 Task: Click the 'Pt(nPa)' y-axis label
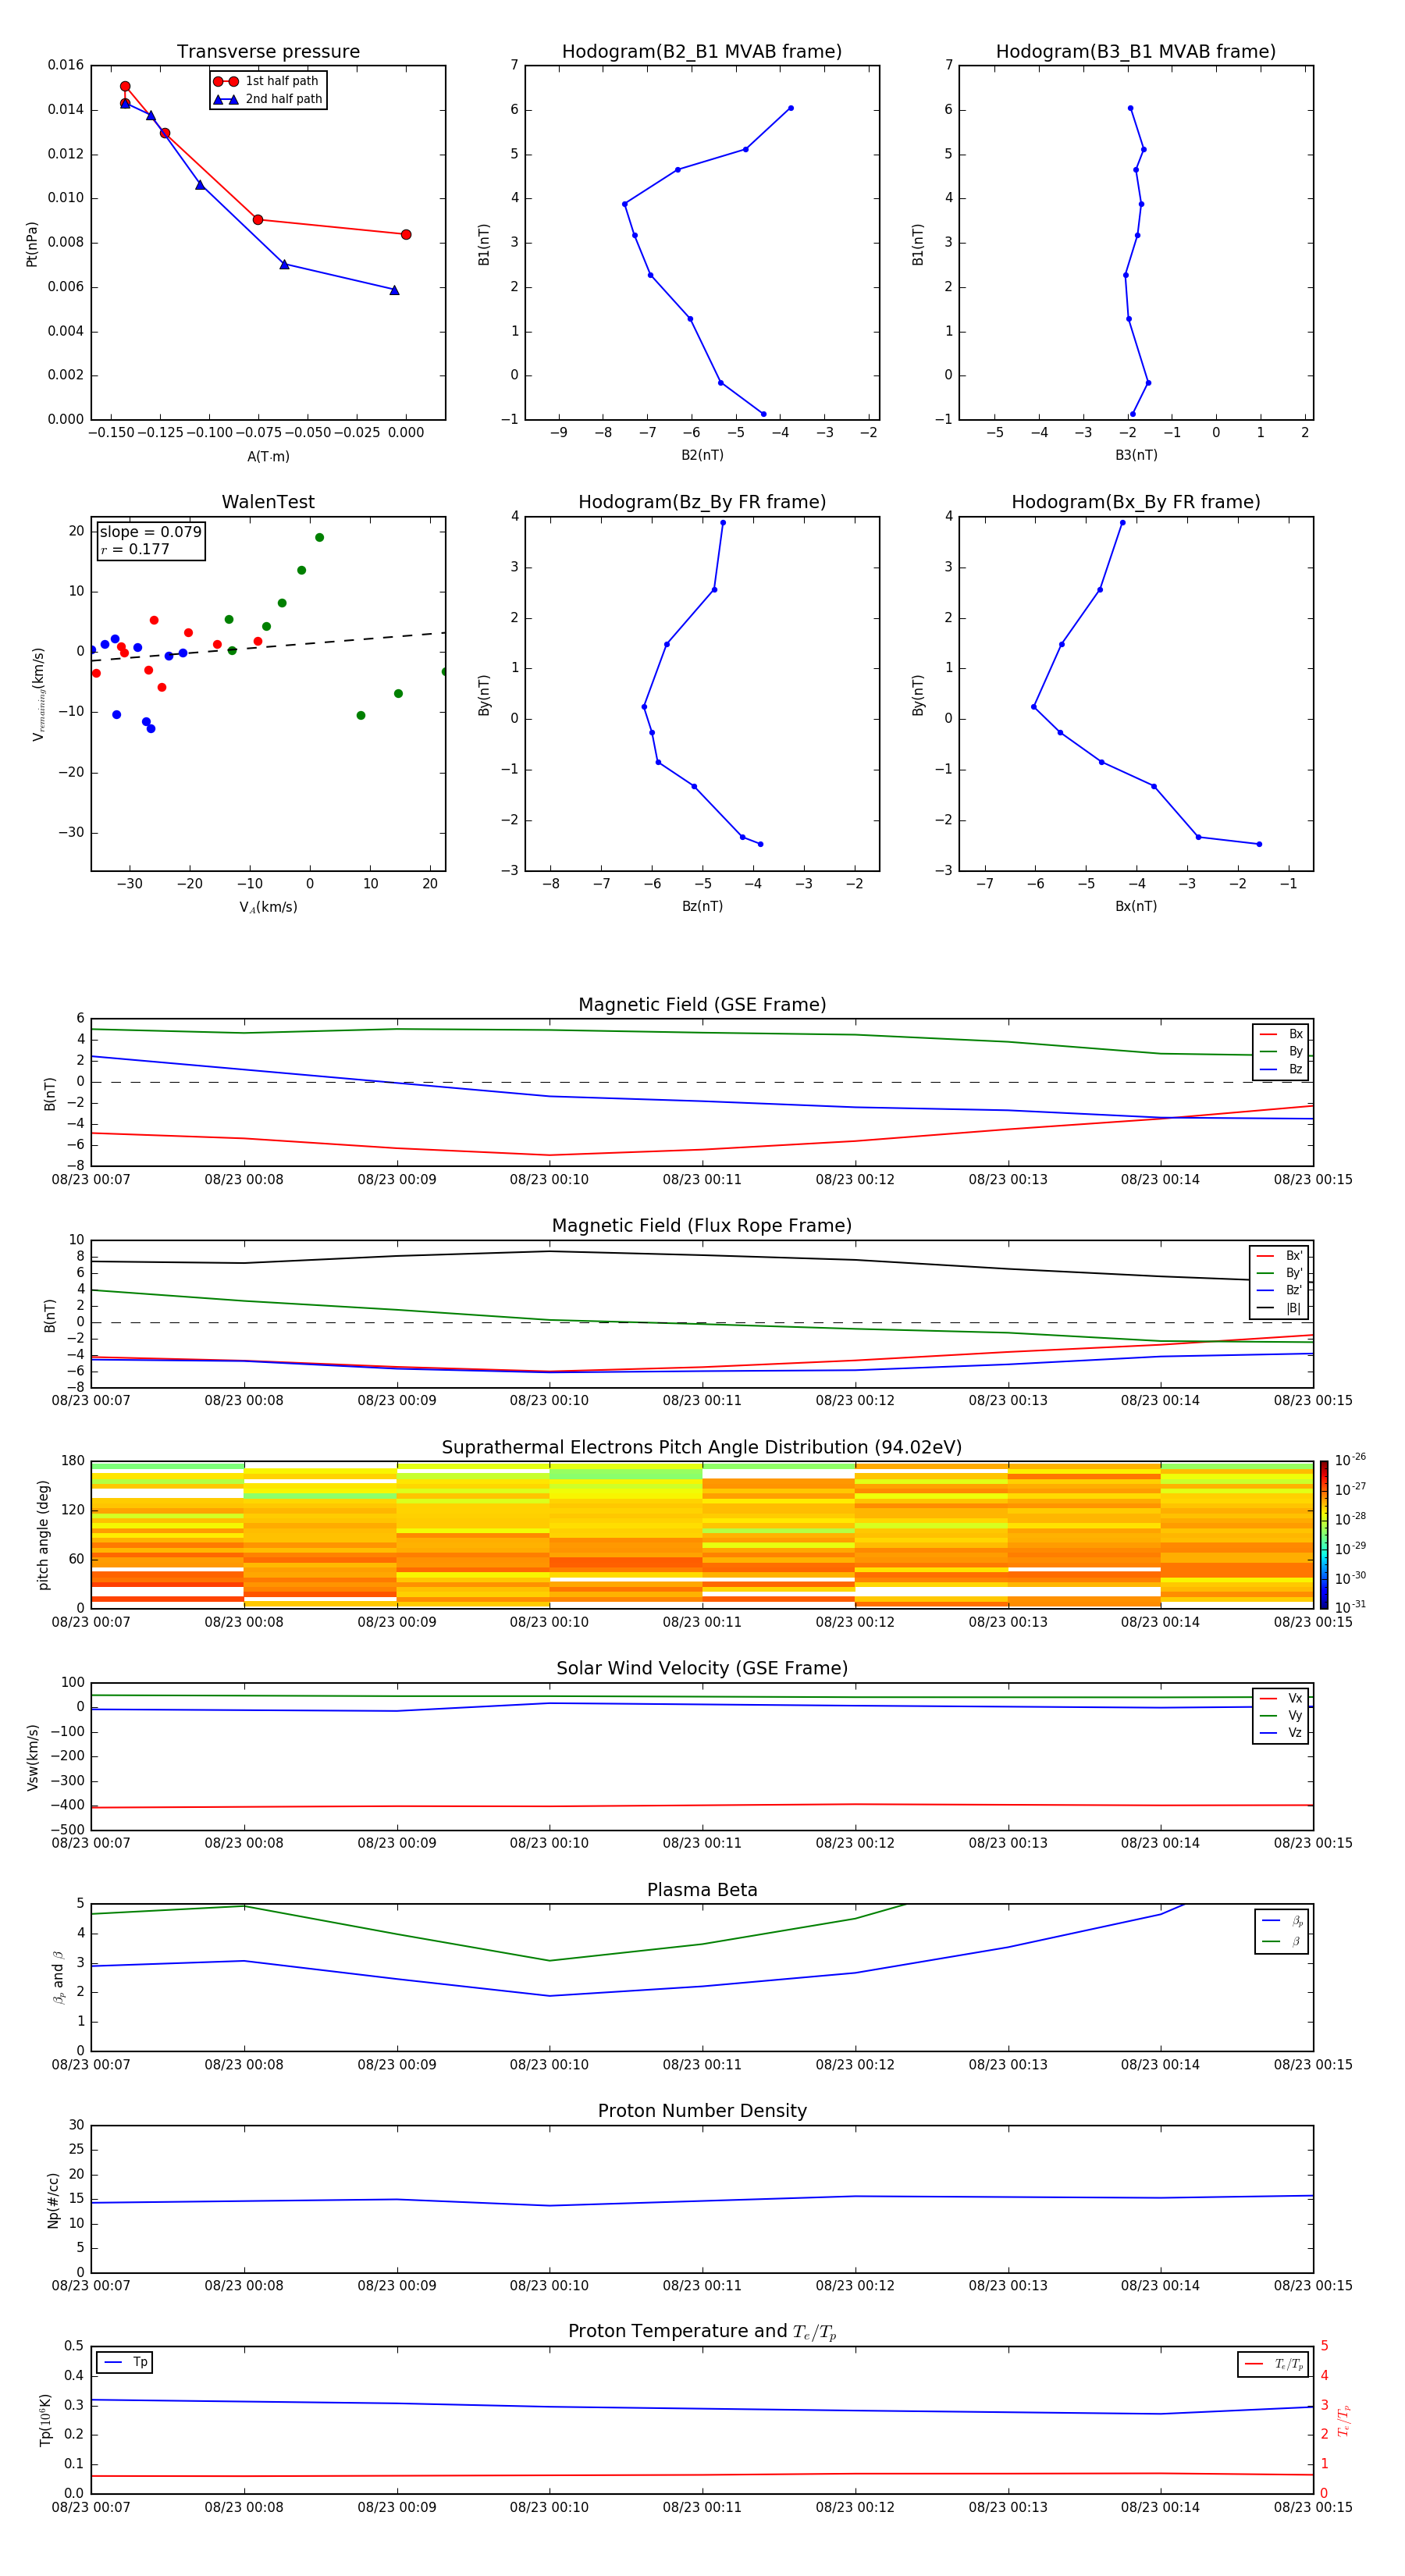[31, 243]
